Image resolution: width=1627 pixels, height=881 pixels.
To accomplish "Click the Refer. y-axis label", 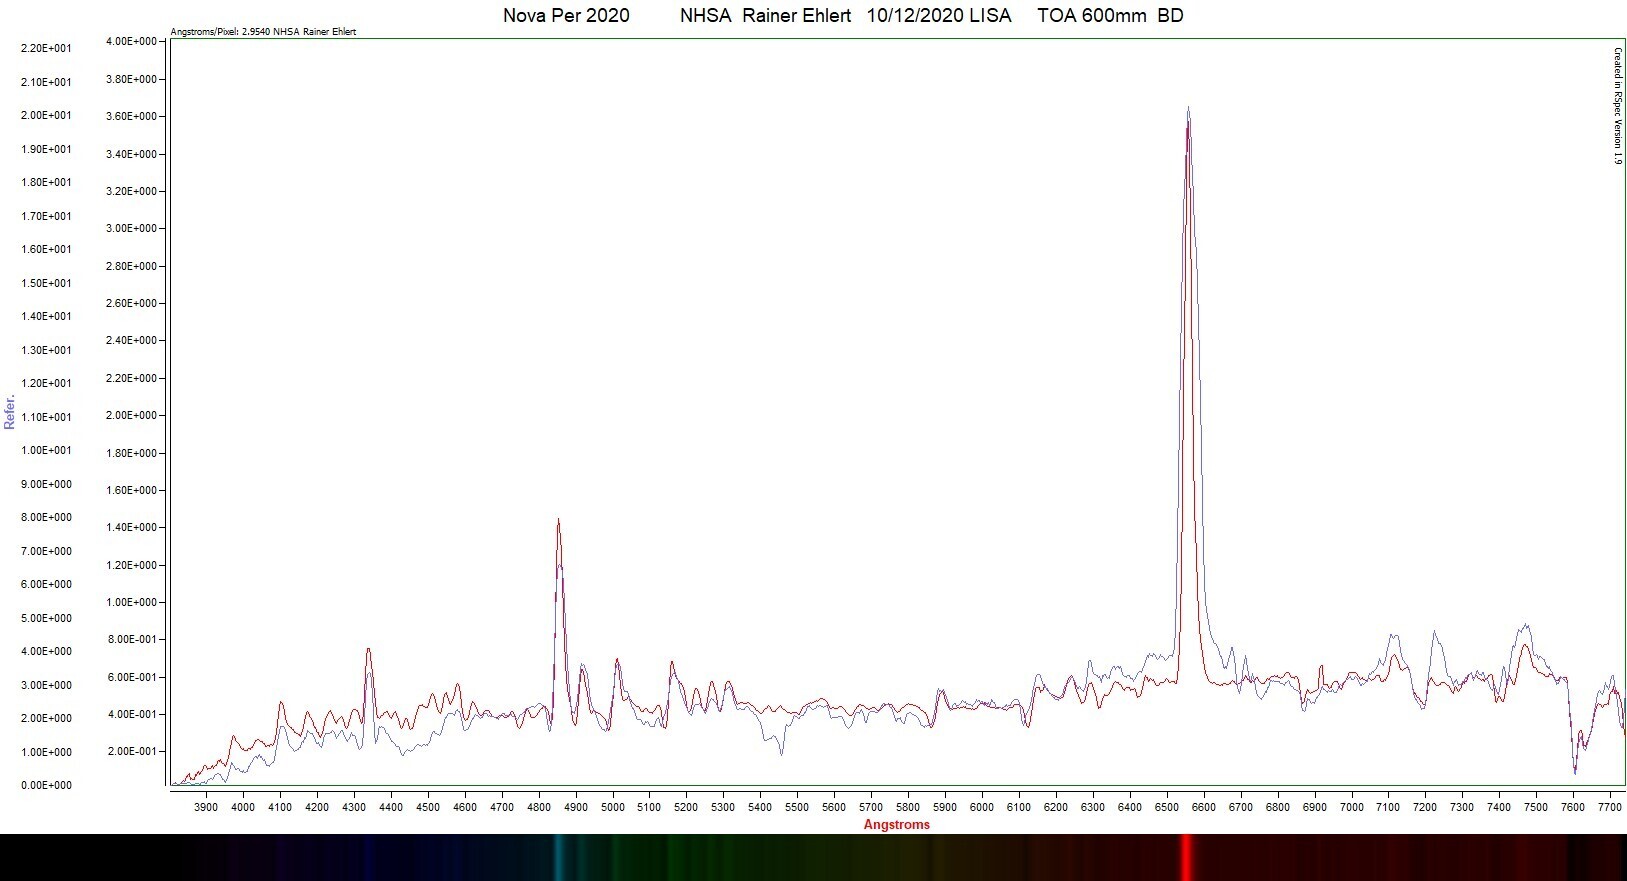I will pyautogui.click(x=10, y=412).
